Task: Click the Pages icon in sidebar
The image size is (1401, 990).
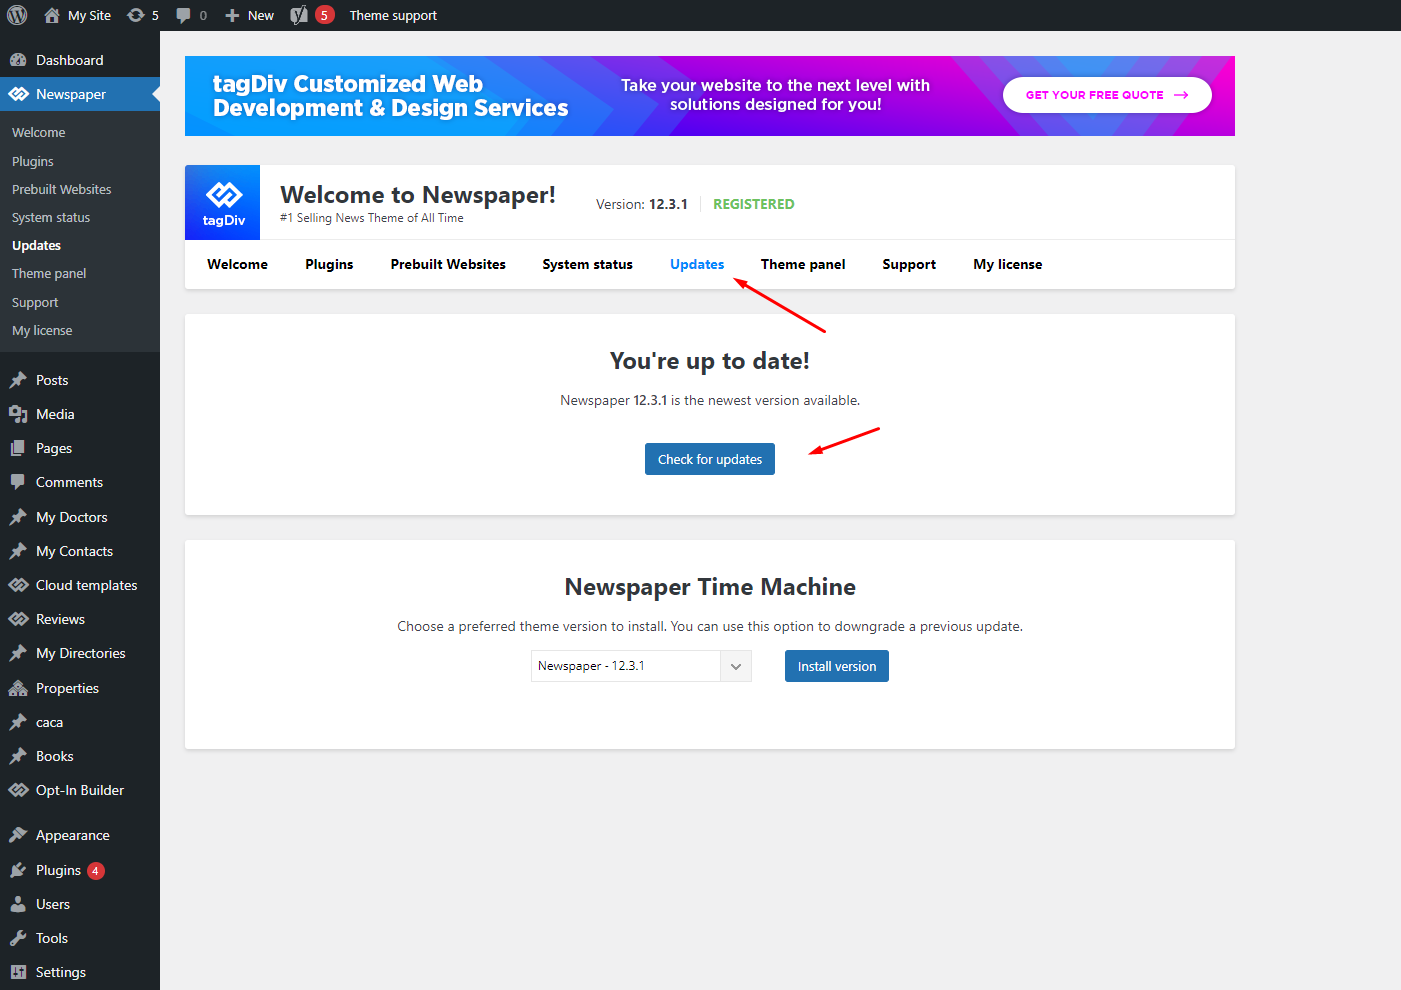Action: tap(18, 448)
